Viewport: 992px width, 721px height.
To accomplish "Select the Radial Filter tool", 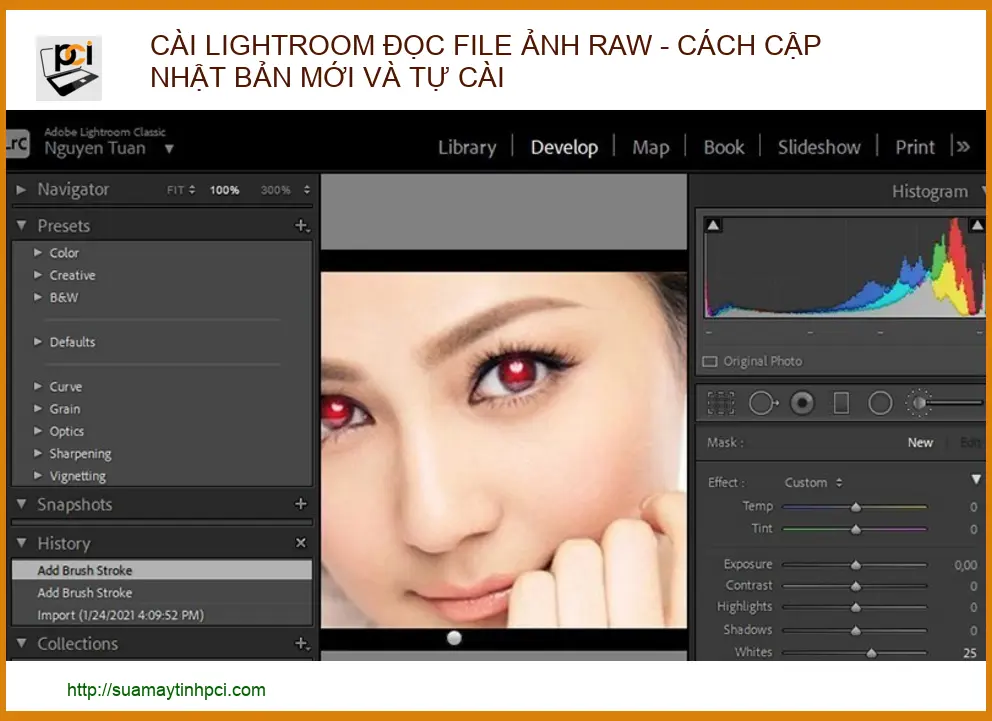I will (x=880, y=403).
